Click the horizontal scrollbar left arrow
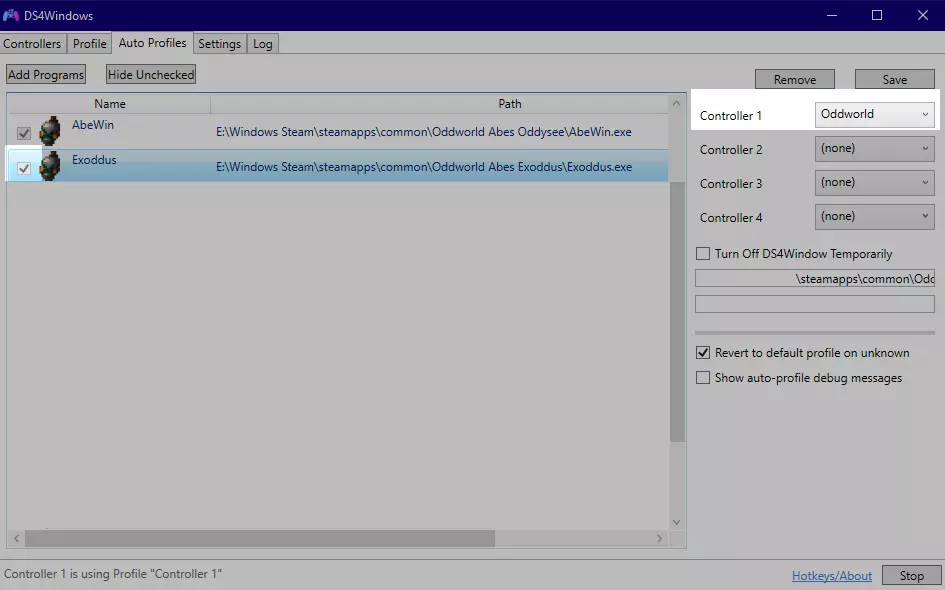This screenshot has height=590, width=945. pos(16,538)
